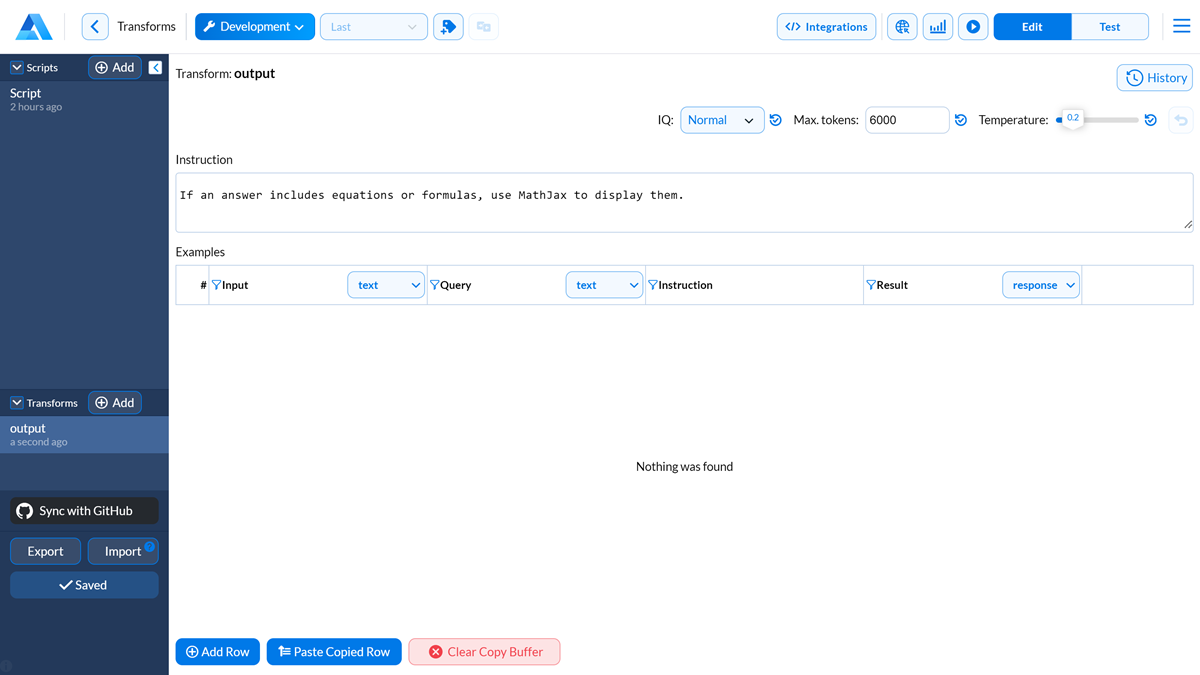Switch to the Edit tab
This screenshot has height=675, width=1200.
coord(1032,27)
